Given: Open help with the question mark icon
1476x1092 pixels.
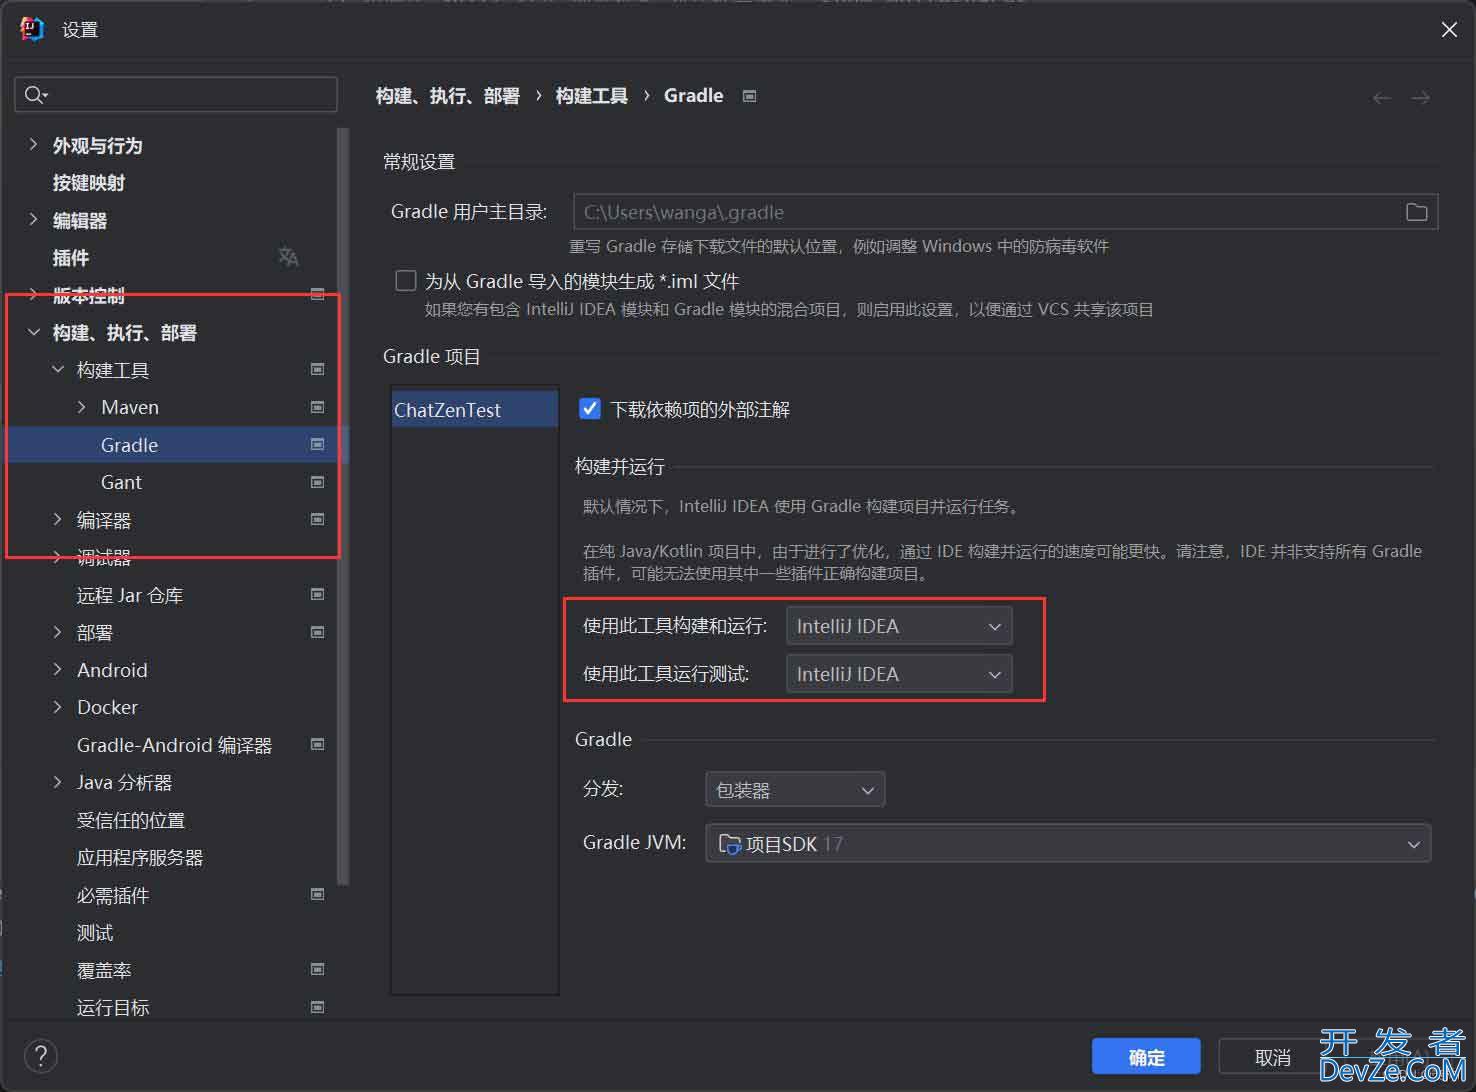Looking at the screenshot, I should (41, 1055).
